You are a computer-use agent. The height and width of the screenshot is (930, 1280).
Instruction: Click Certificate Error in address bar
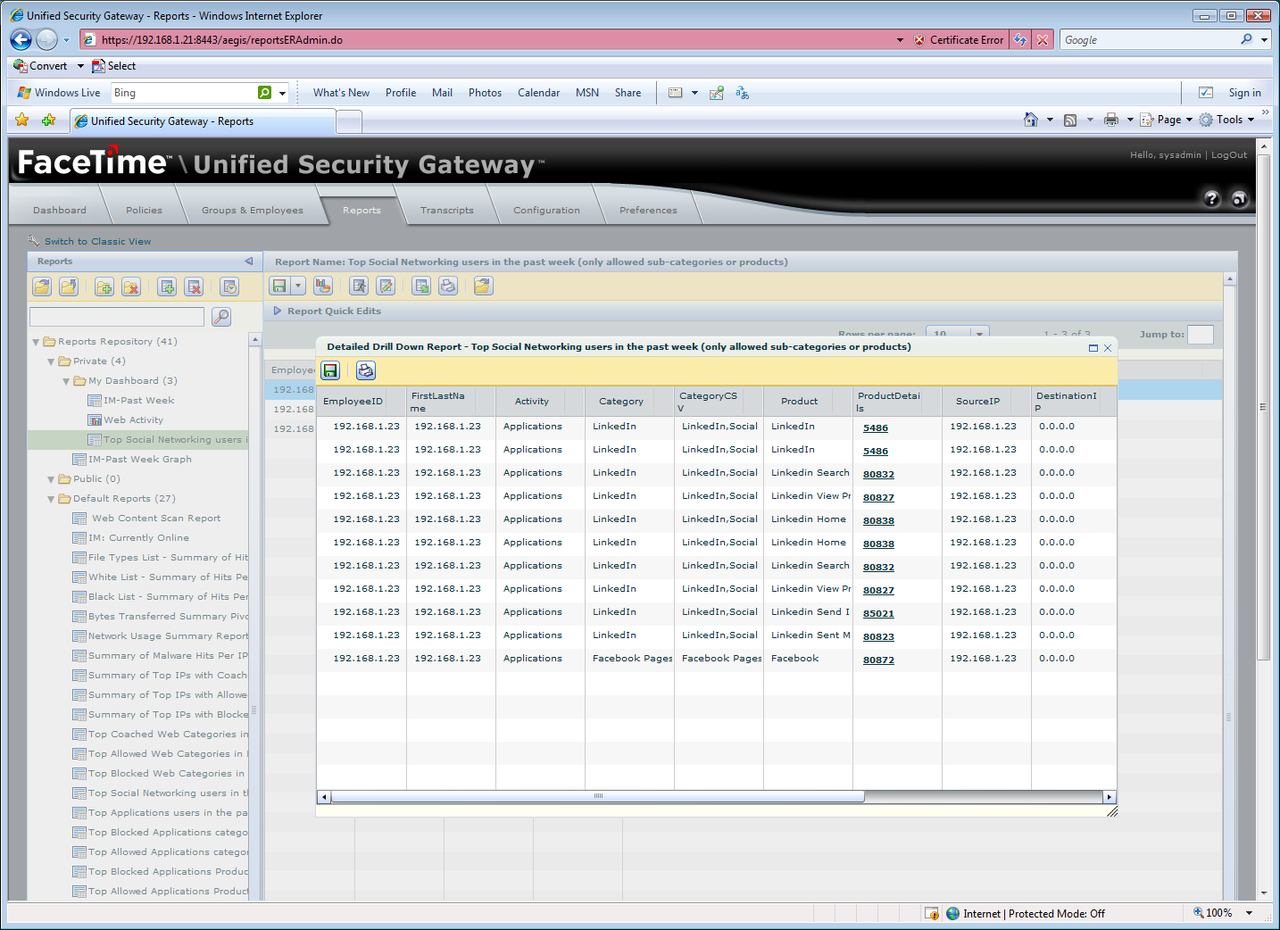[x=958, y=40]
